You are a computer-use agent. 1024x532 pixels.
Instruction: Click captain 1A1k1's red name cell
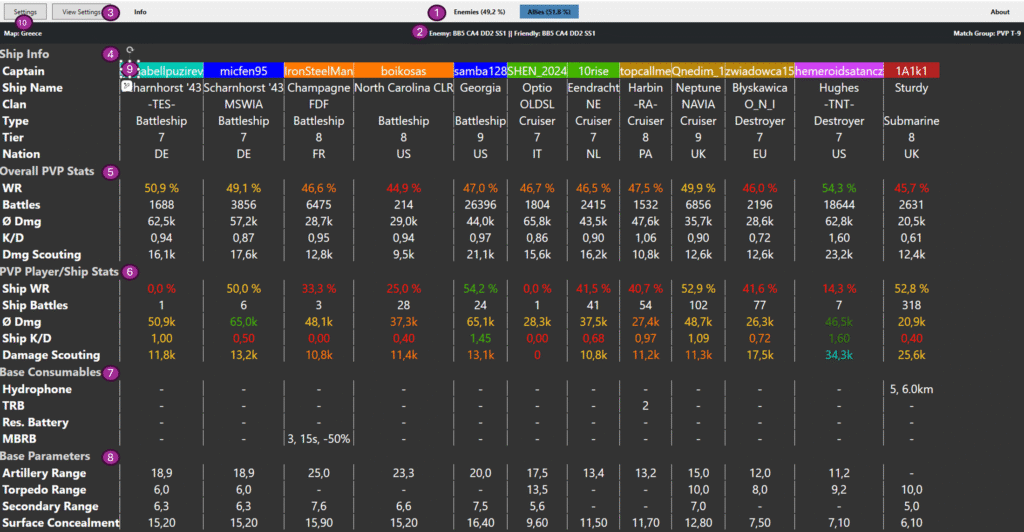(912, 71)
